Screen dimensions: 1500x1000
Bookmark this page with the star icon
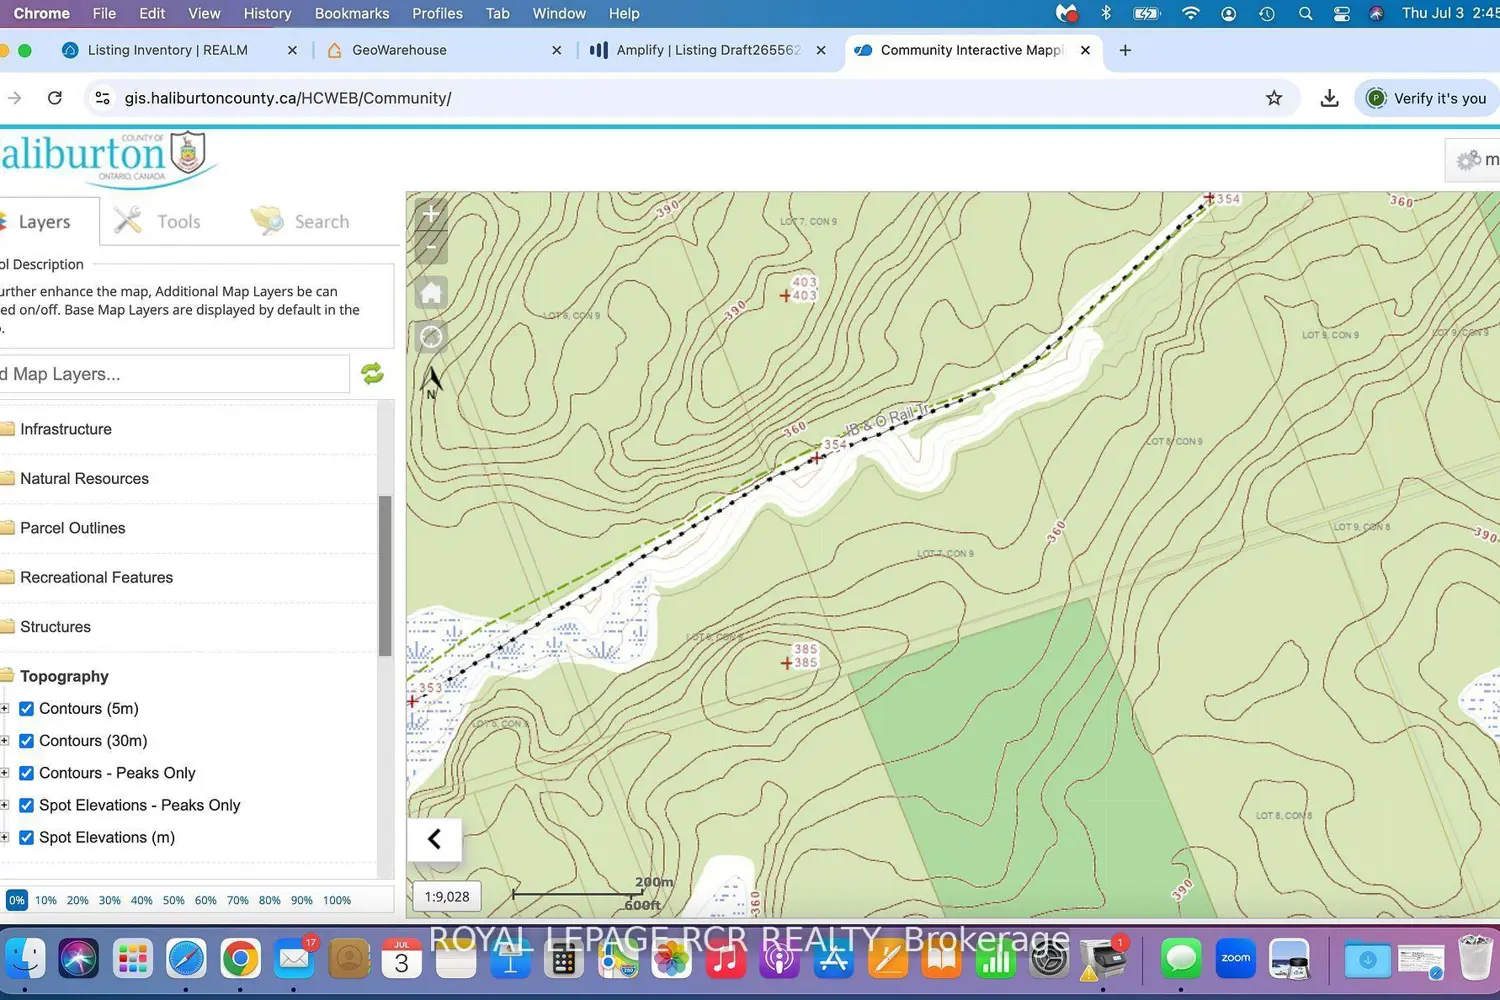tap(1274, 98)
